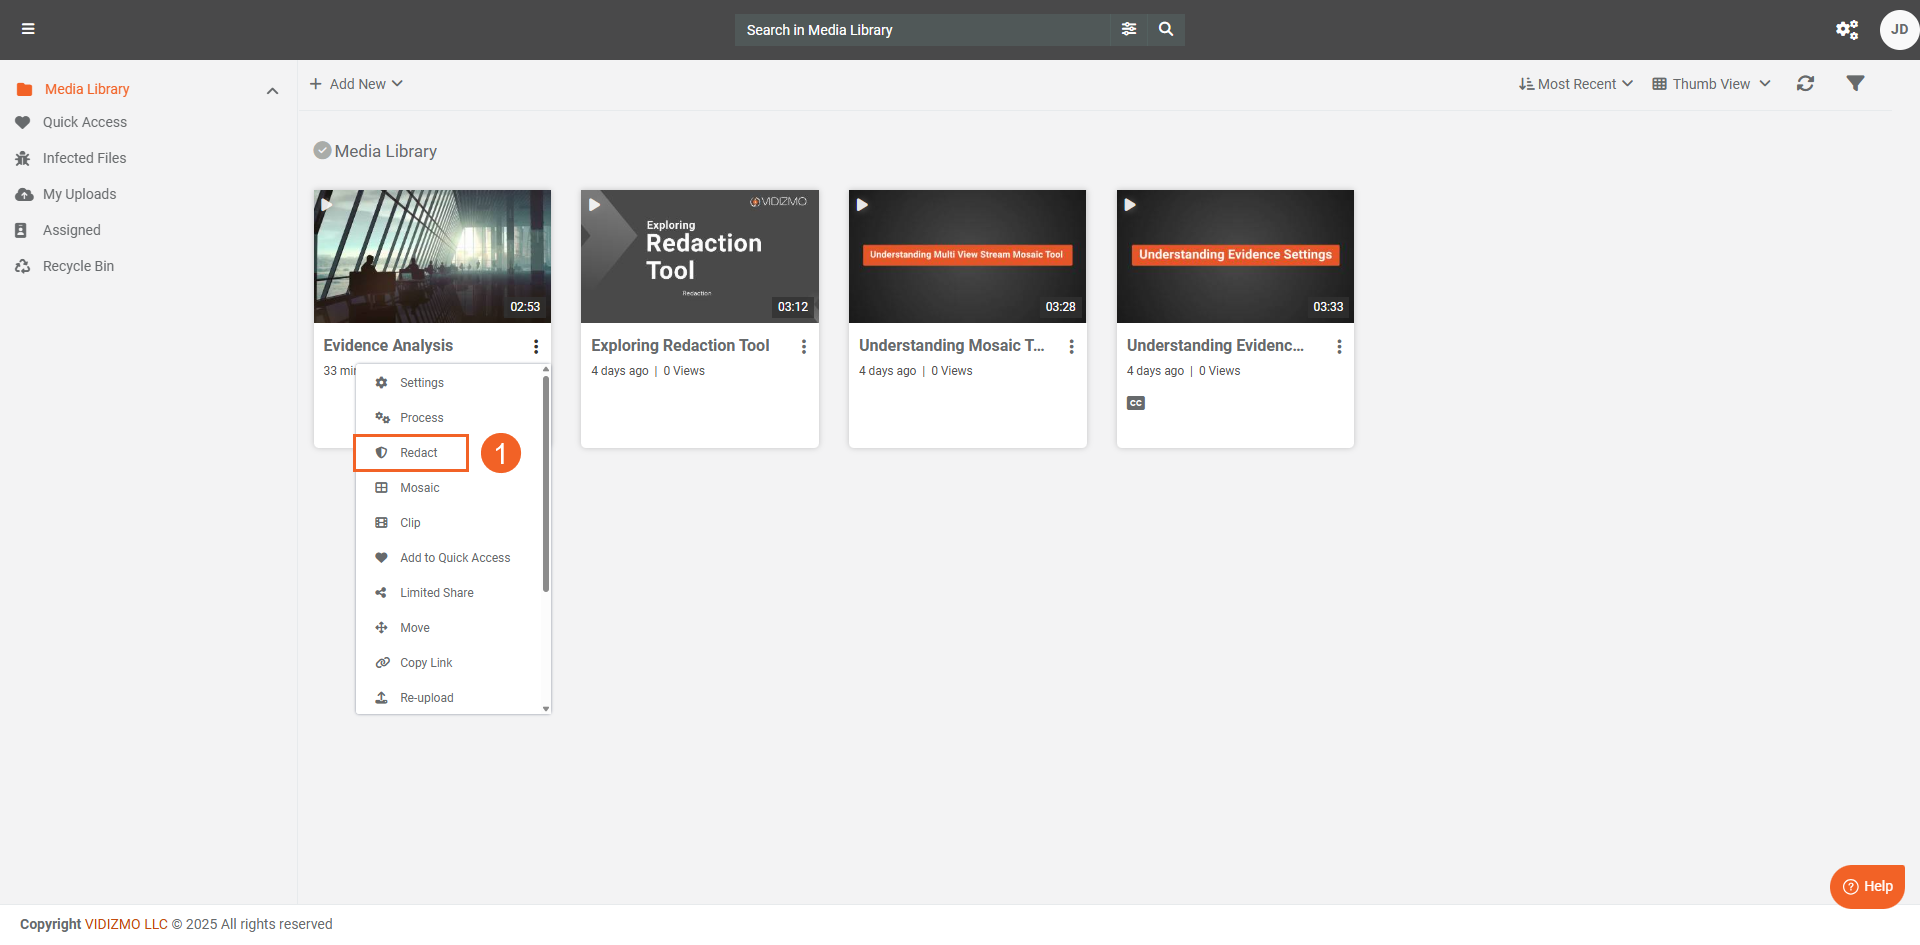Expand the Add New dropdown

pos(357,84)
